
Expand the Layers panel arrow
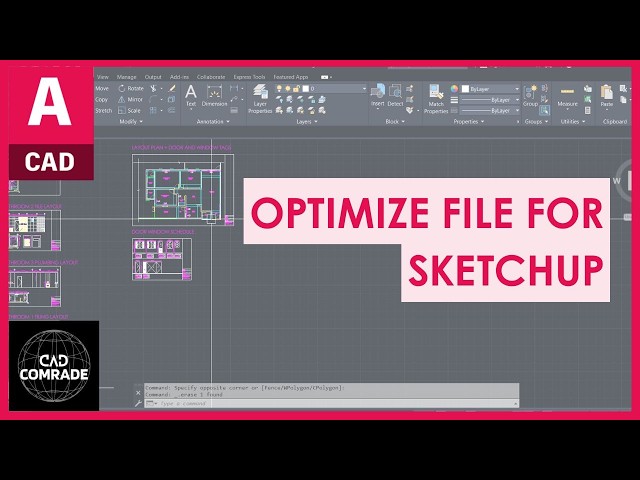pos(316,122)
